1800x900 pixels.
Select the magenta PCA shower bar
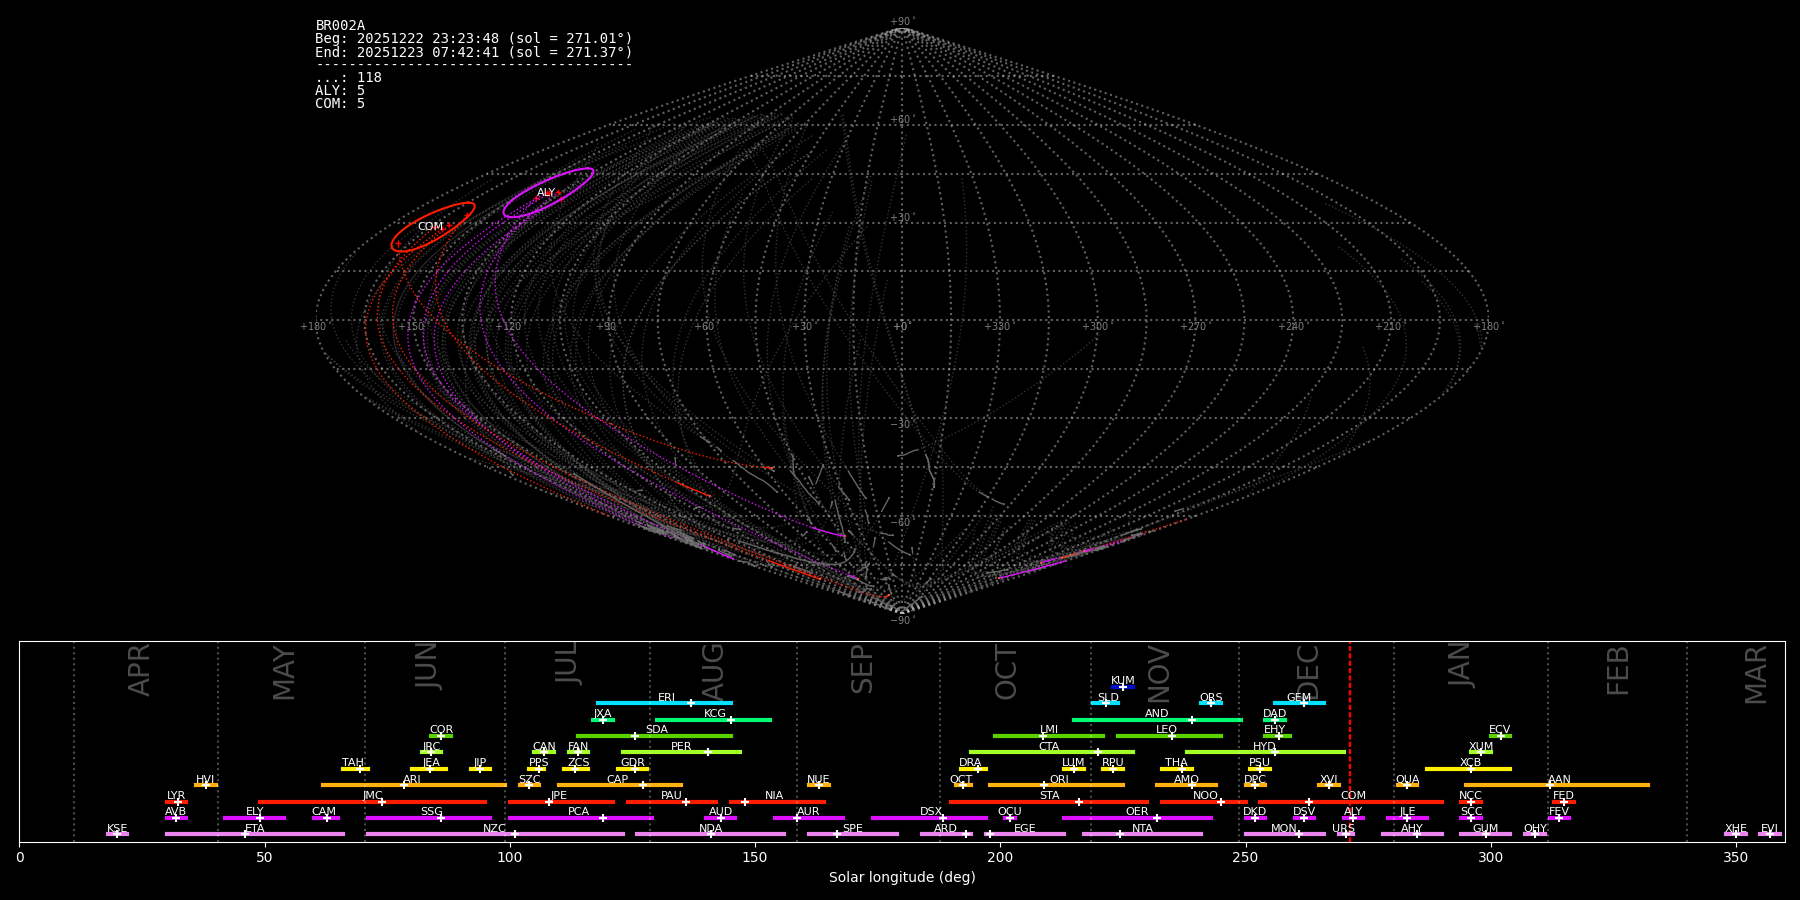(580, 818)
